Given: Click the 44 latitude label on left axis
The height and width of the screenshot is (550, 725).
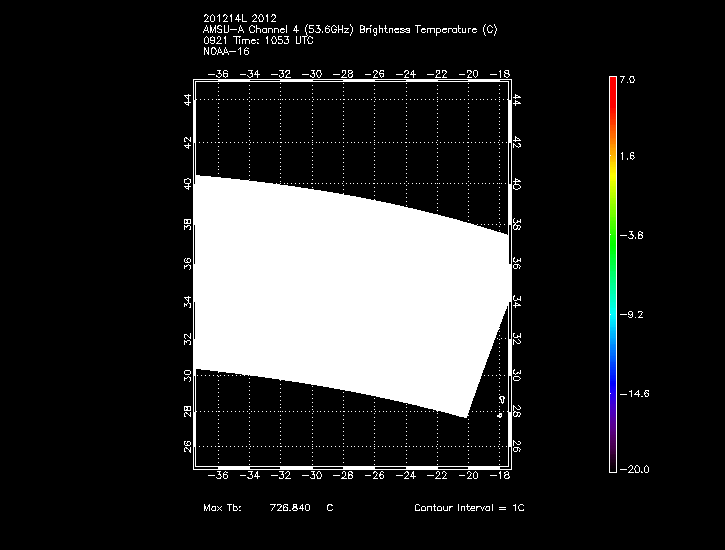Looking at the screenshot, I should coord(187,99).
